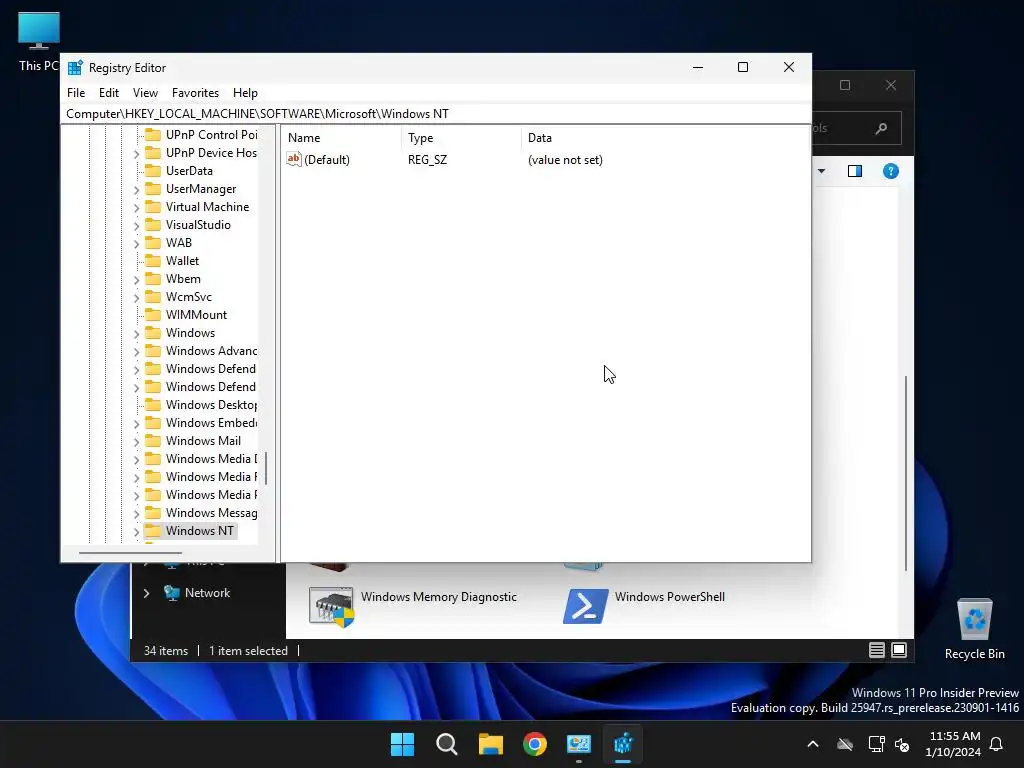Select the UserManager tree label
Image resolution: width=1024 pixels, height=768 pixels.
[x=200, y=189]
